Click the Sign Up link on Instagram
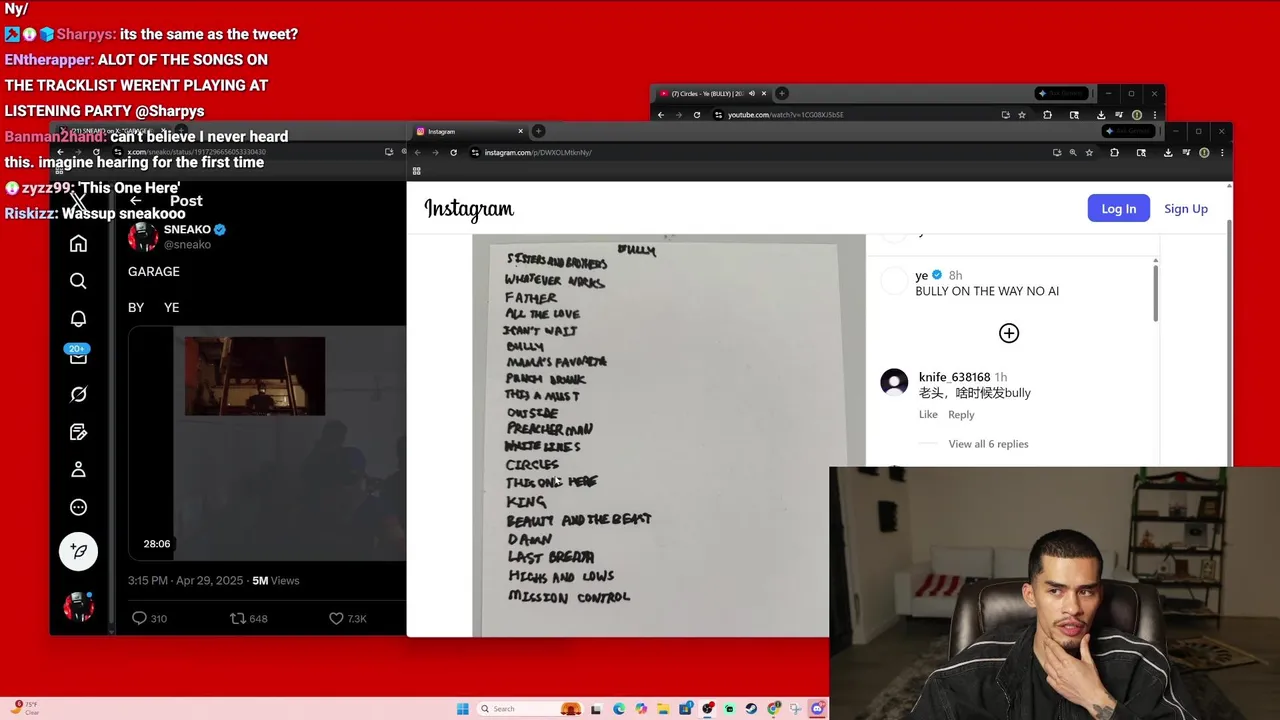The width and height of the screenshot is (1280, 720). point(1186,208)
